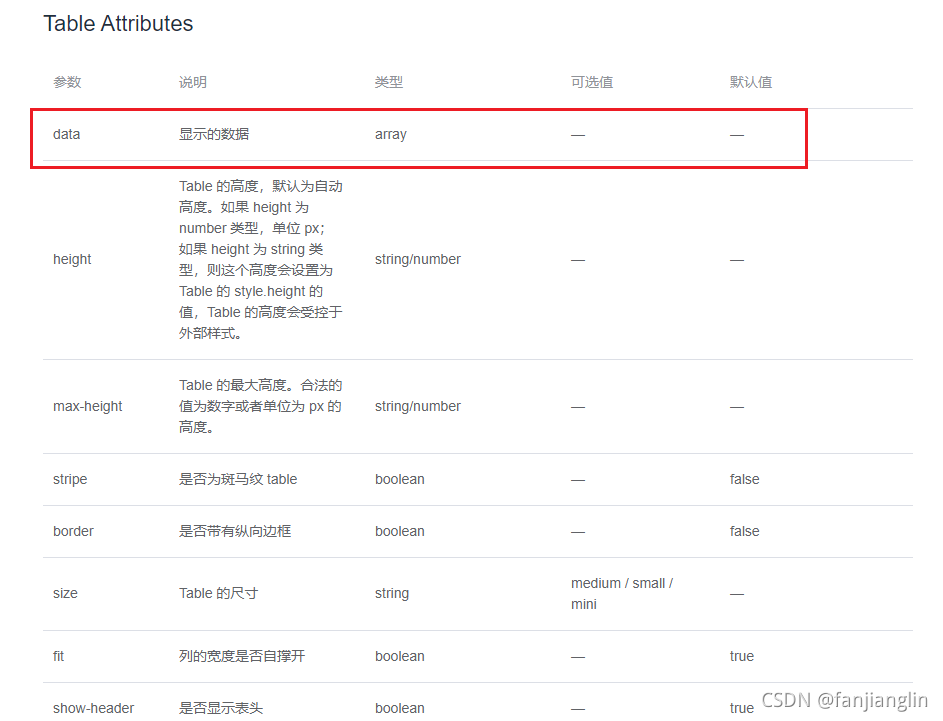Screen dimensions: 943x721
Task: Click the false default value for stripe
Action: pyautogui.click(x=744, y=479)
